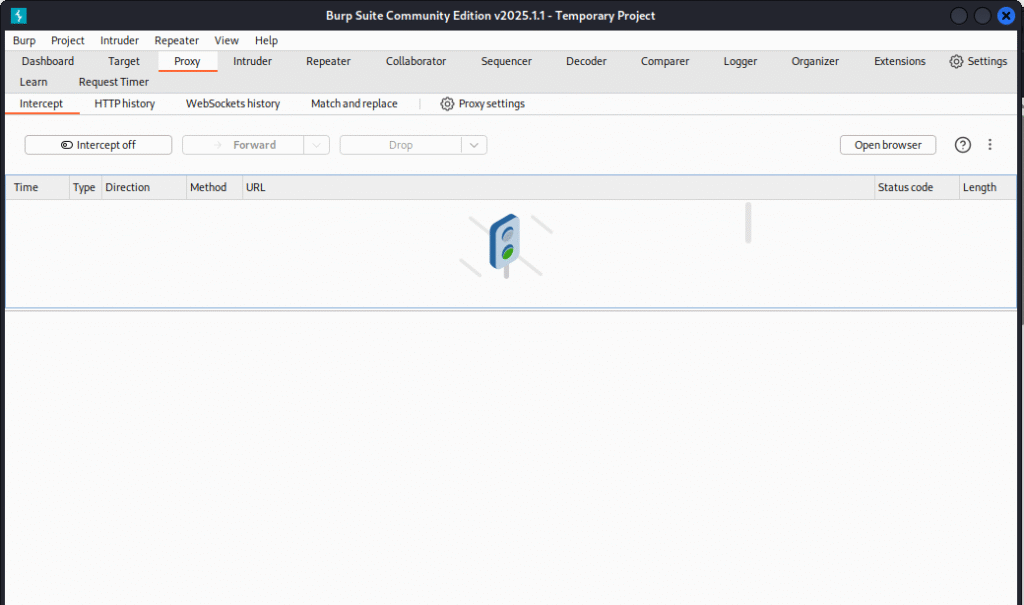This screenshot has height=605, width=1024.
Task: Click the Drop button
Action: click(401, 145)
